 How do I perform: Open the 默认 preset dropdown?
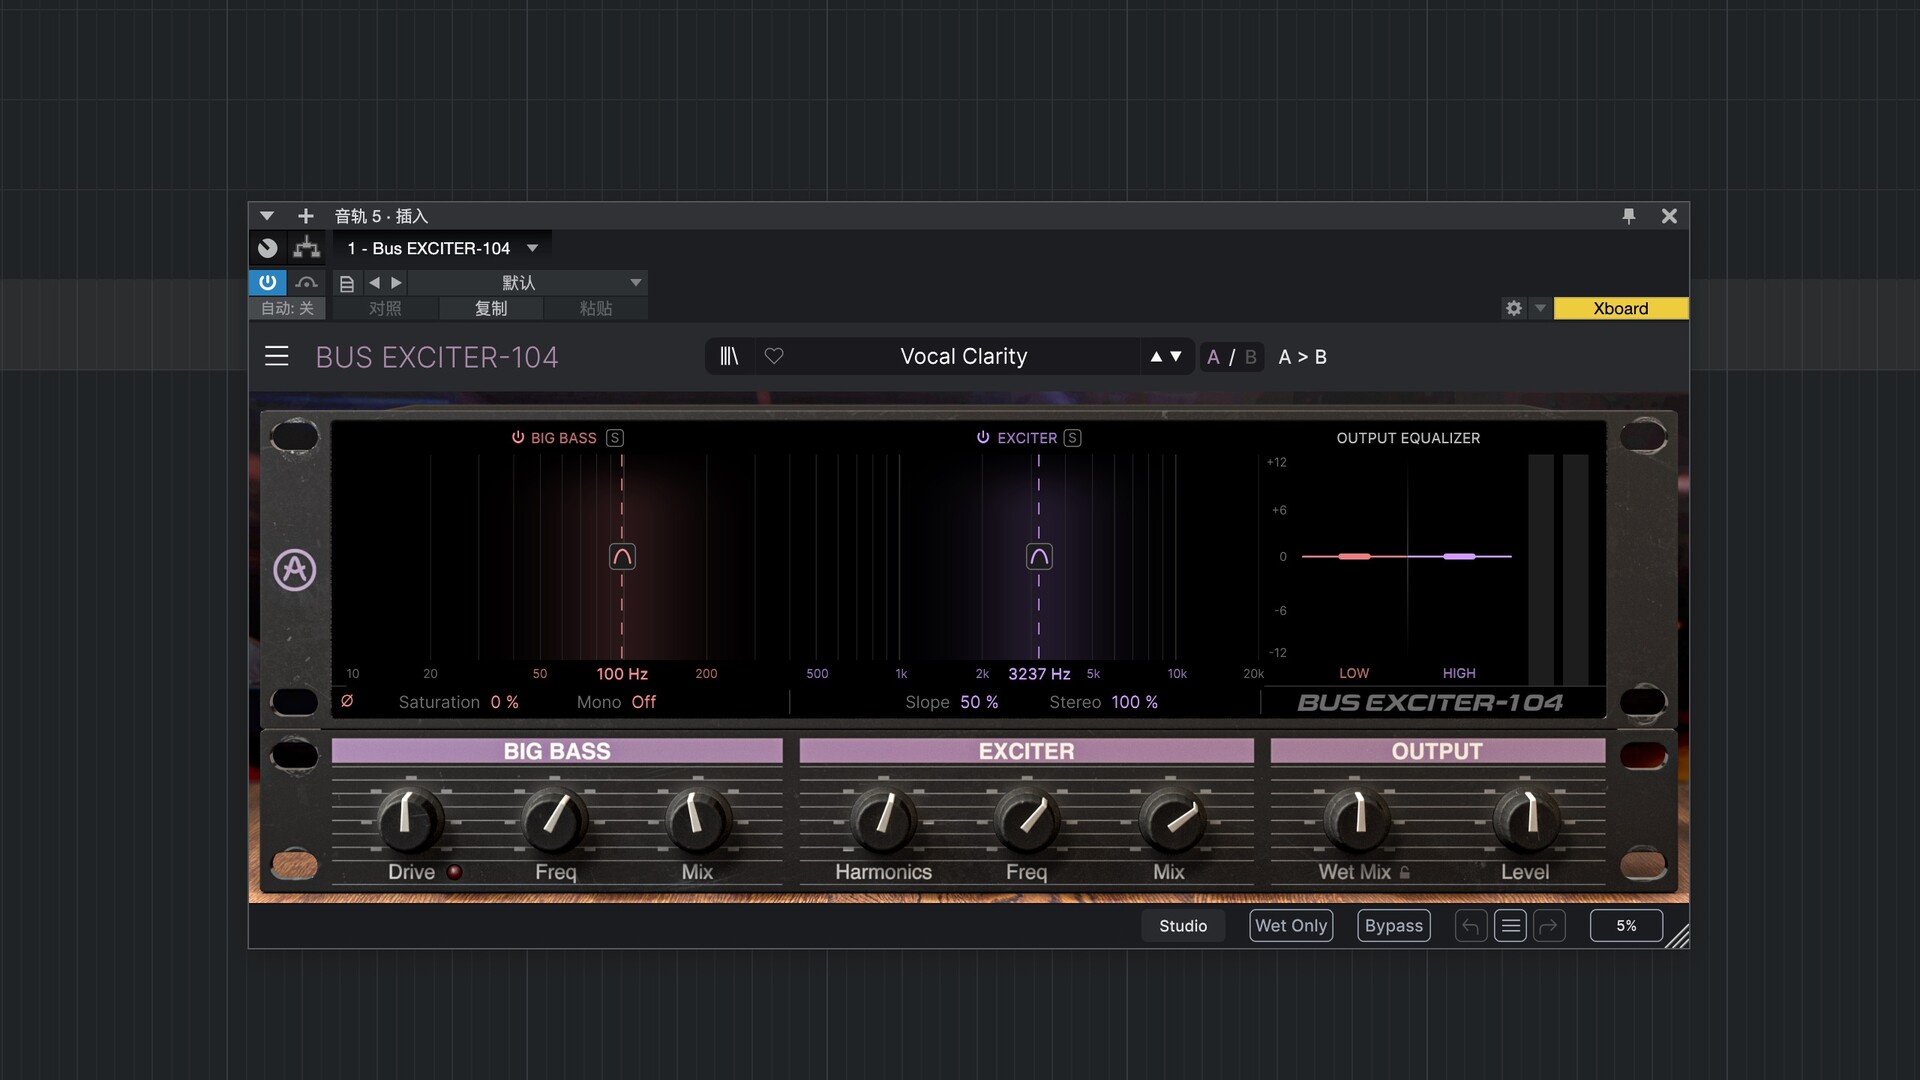click(635, 283)
